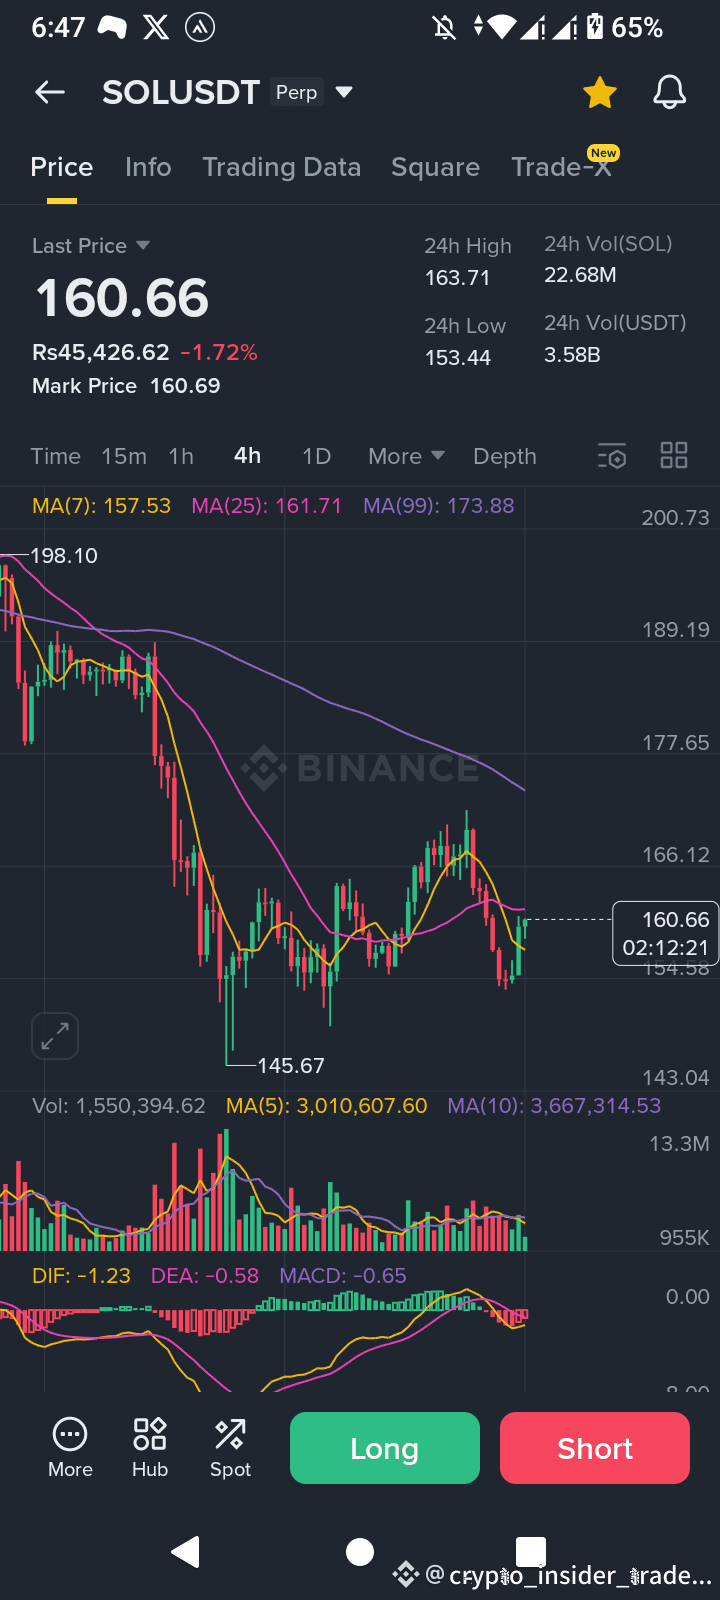
Task: Tap the Vol: 1,550,394.62 label
Action: [x=119, y=1106]
